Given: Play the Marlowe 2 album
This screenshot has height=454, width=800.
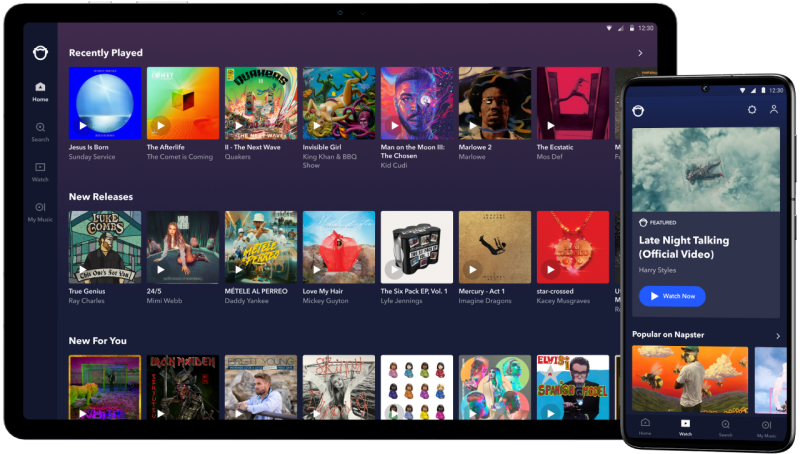Looking at the screenshot, I should [x=473, y=125].
